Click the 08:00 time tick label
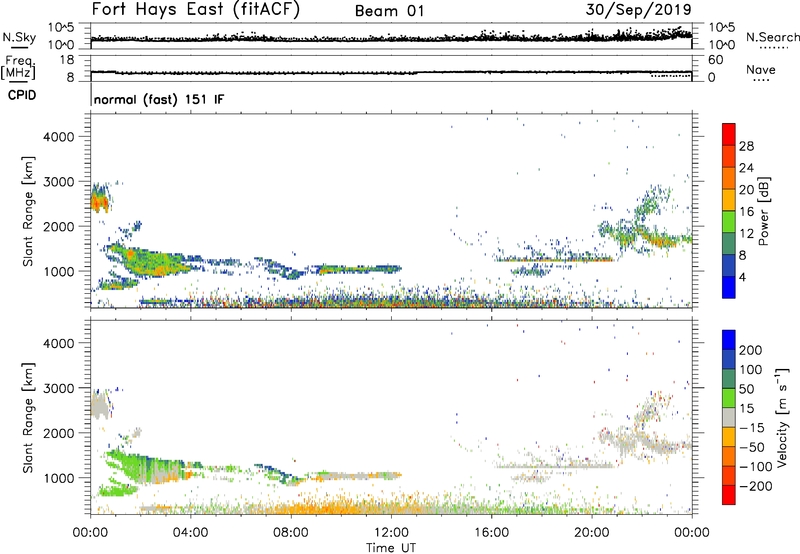 click(291, 533)
